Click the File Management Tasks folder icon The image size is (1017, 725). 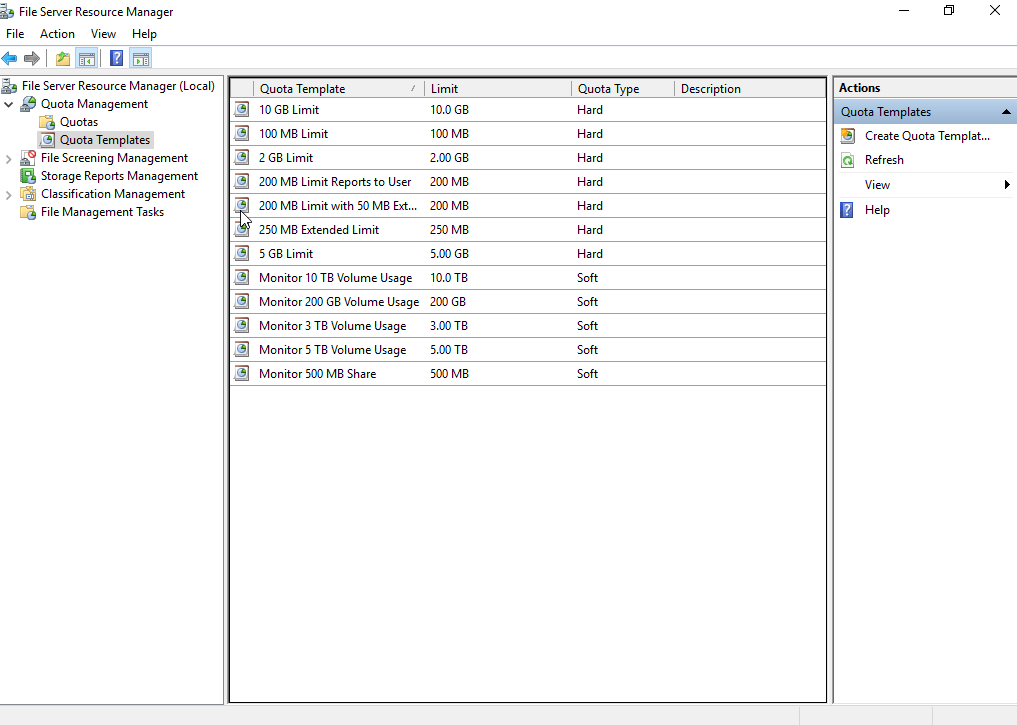pyautogui.click(x=29, y=212)
